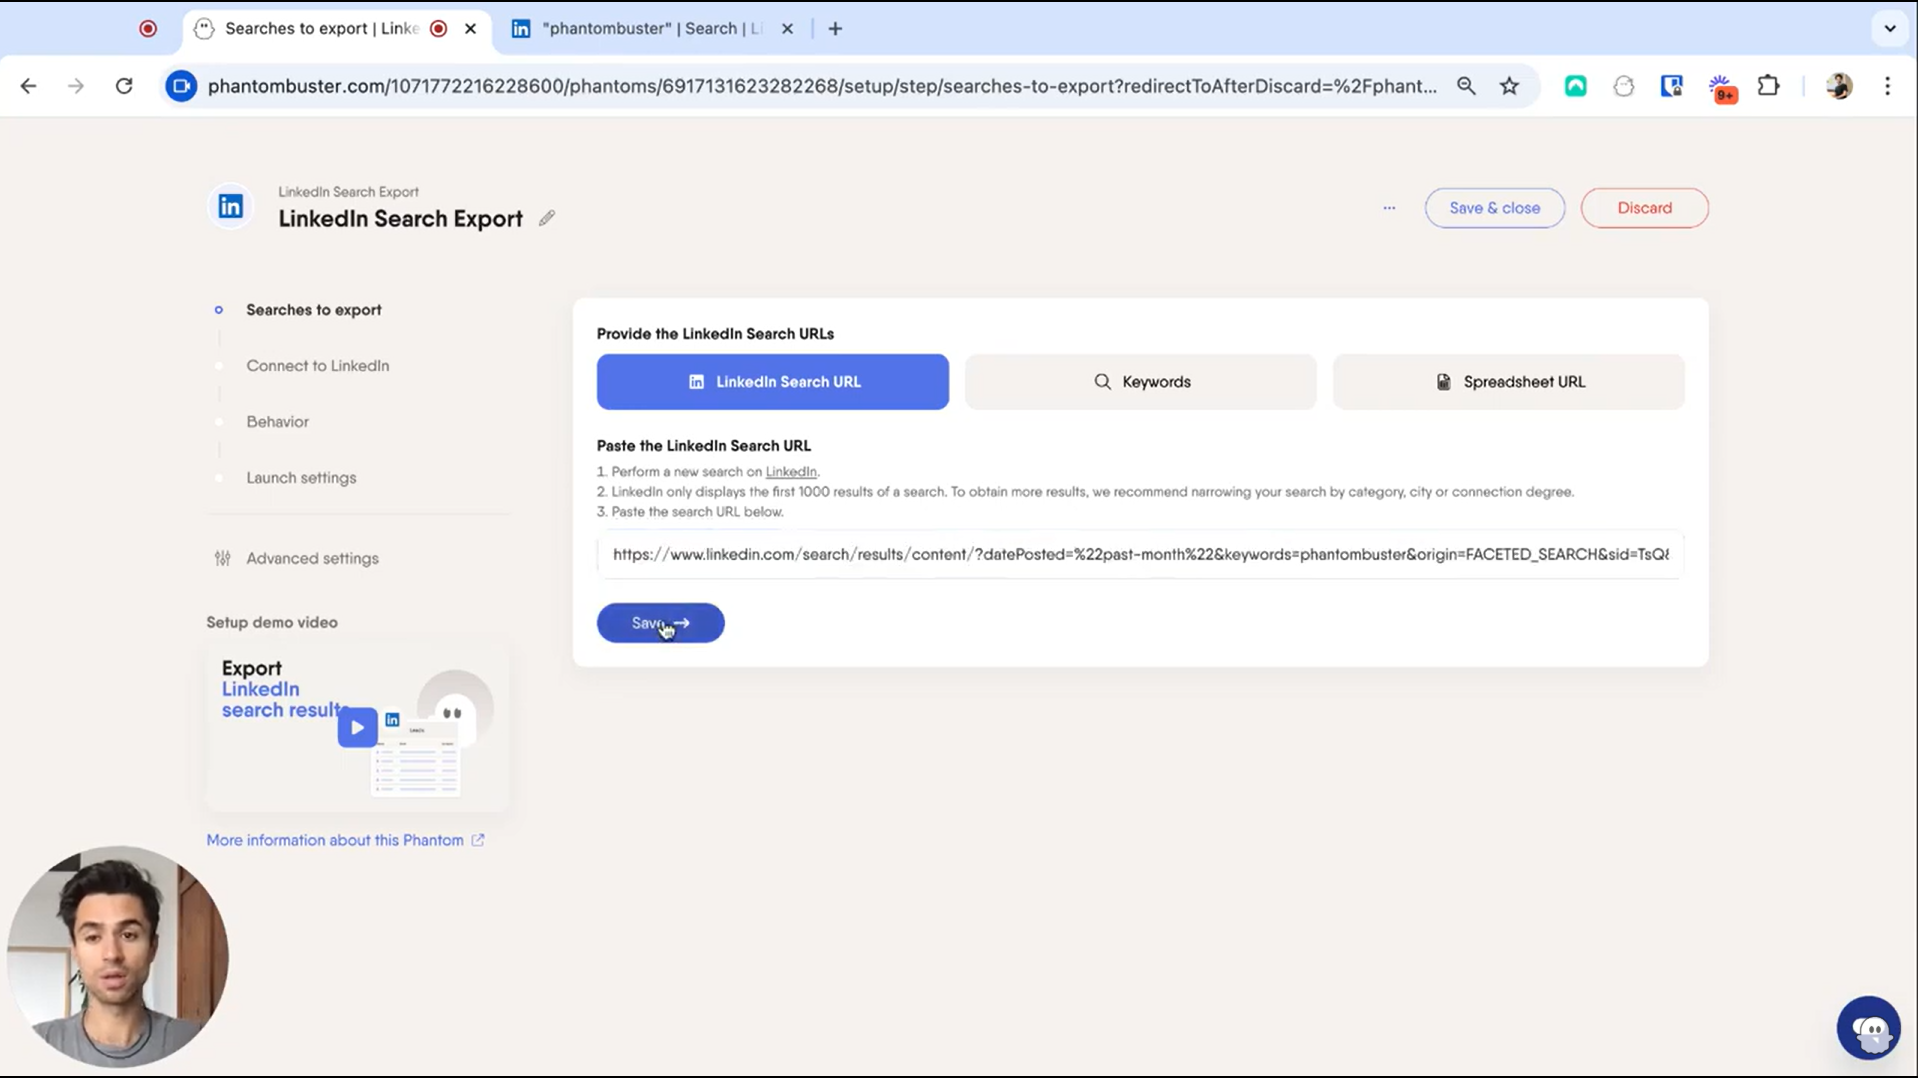Switch to the Keywords input method
This screenshot has height=1078, width=1918.
point(1140,381)
